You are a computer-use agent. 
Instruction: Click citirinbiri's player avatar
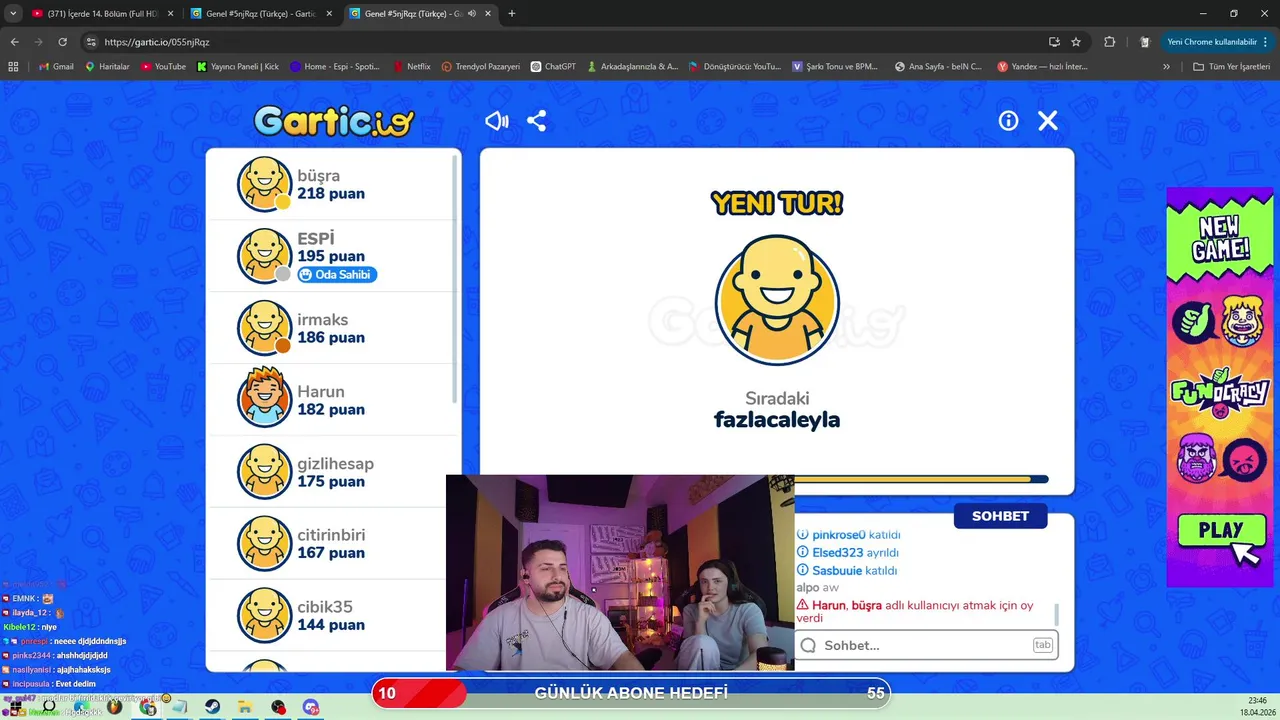pyautogui.click(x=264, y=543)
